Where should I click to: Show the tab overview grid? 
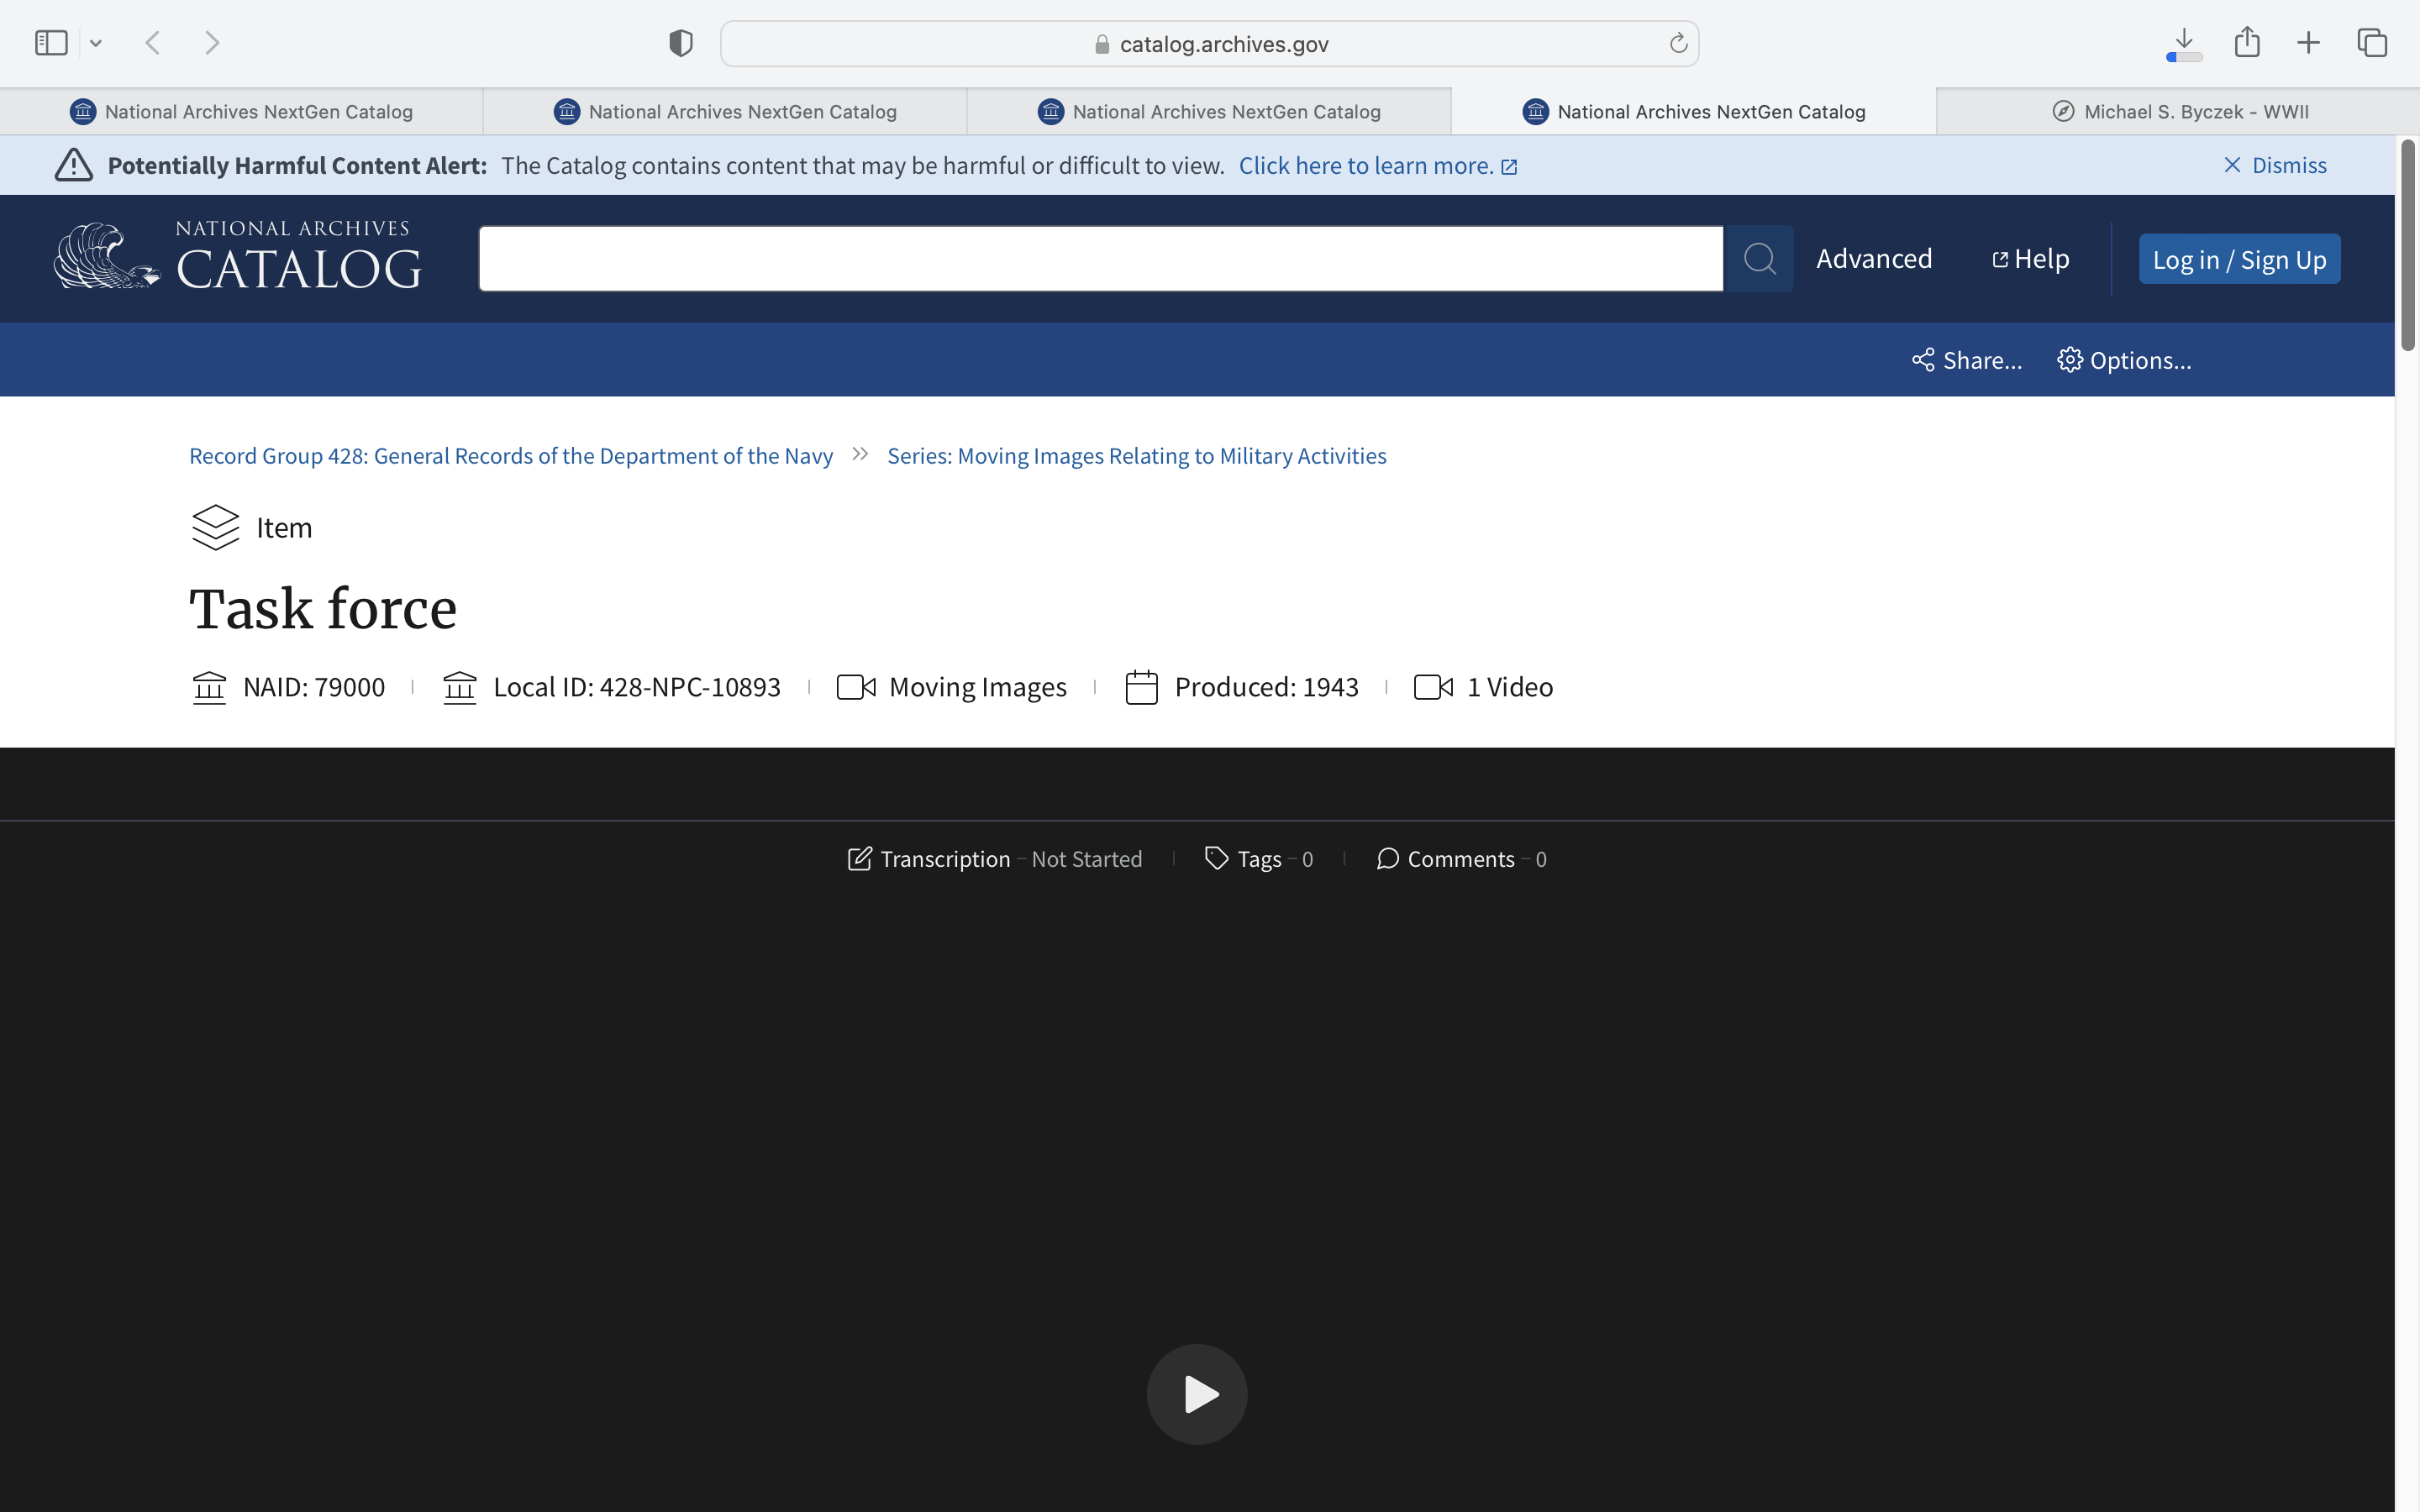tap(2372, 43)
